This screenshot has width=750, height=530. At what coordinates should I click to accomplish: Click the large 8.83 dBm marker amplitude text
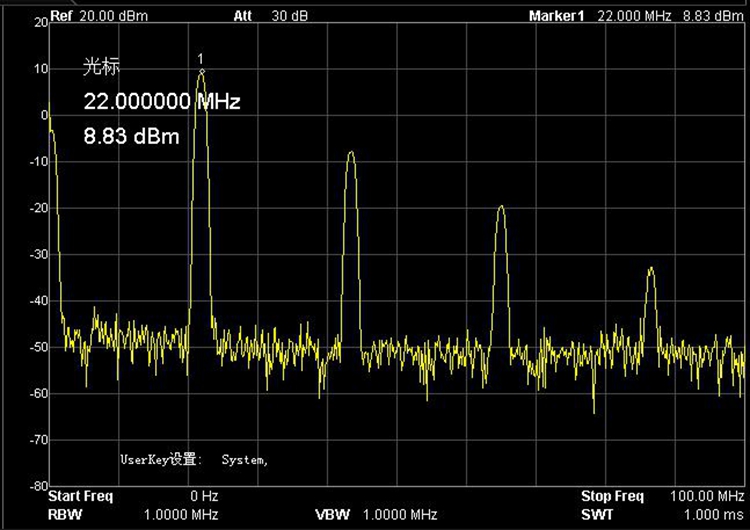coord(131,136)
